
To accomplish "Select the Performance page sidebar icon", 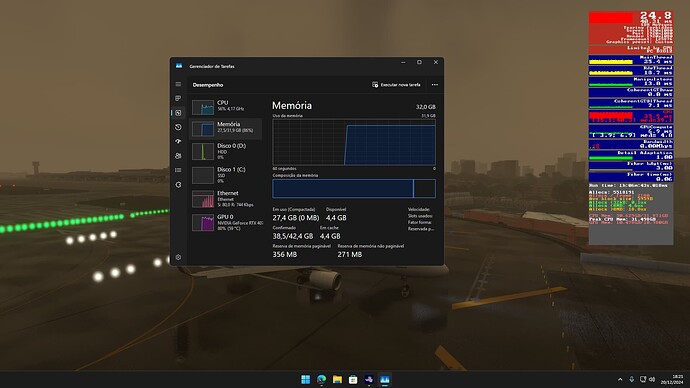I will pos(178,113).
